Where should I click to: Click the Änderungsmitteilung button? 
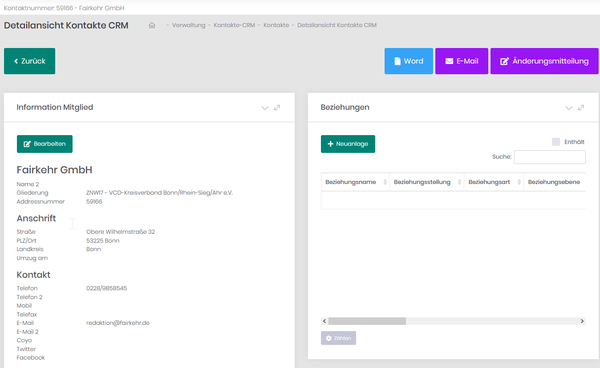(x=544, y=61)
